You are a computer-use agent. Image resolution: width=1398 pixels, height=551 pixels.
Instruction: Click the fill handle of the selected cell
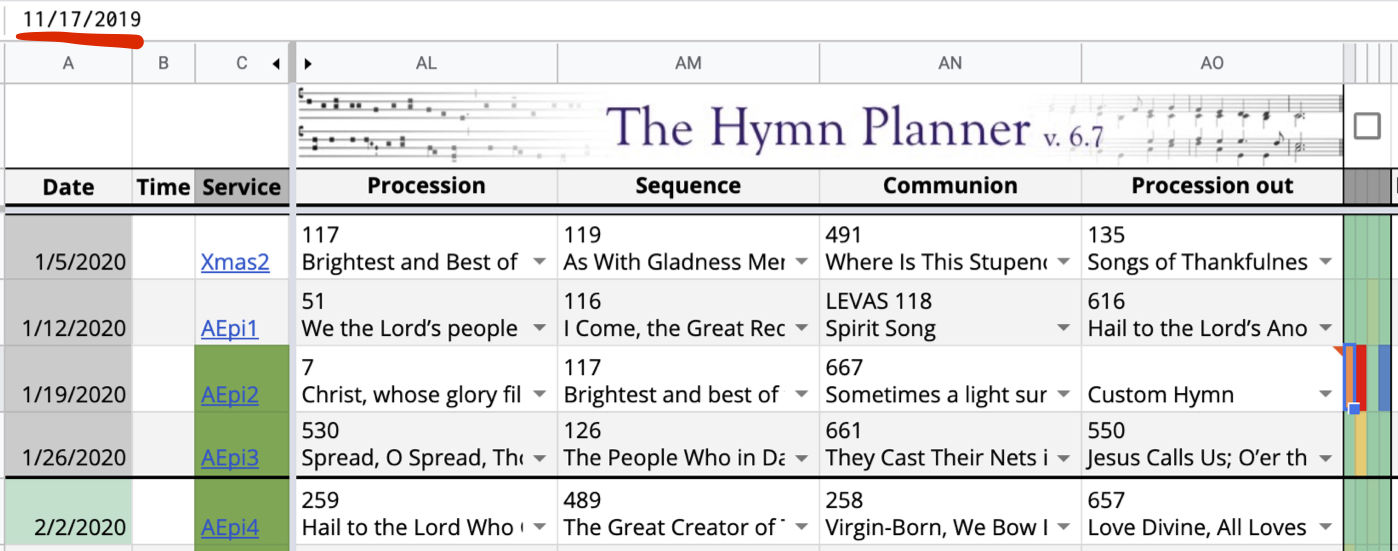point(1354,409)
